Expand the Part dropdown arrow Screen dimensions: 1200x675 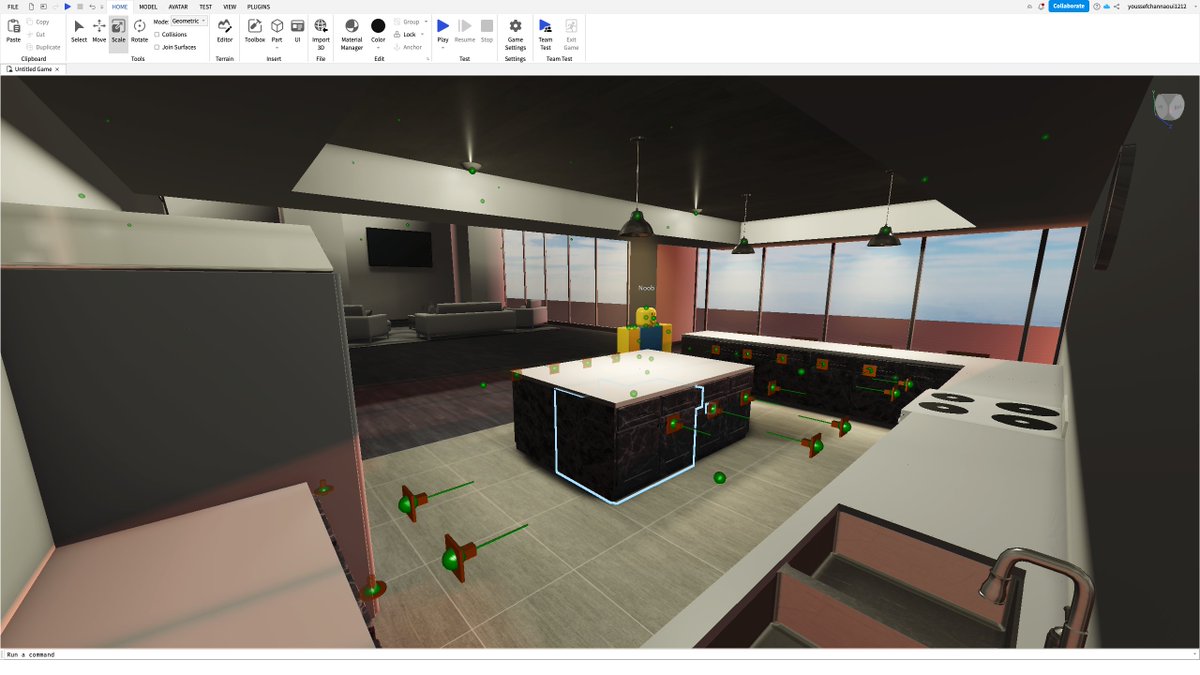(x=277, y=47)
